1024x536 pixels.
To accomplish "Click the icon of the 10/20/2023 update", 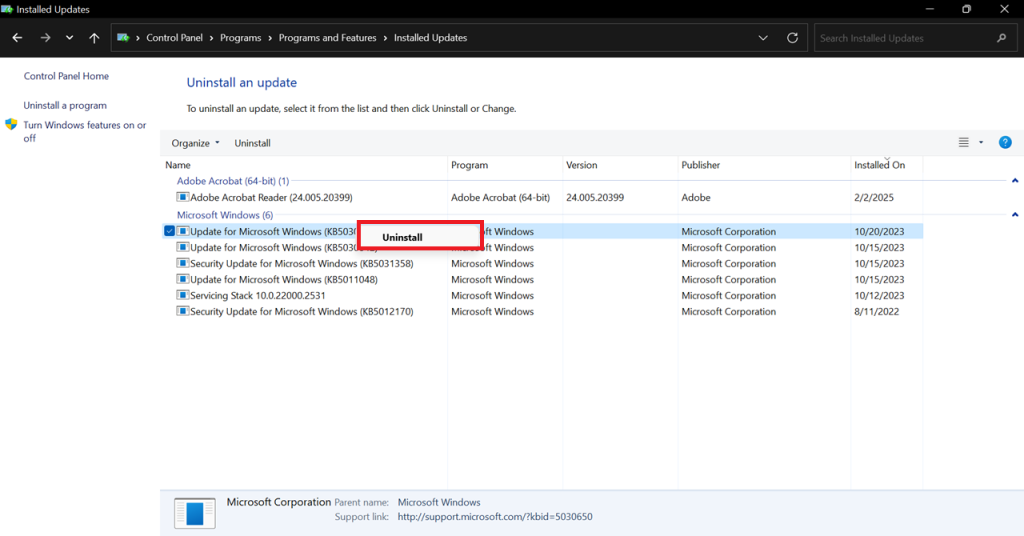I will 183,231.
